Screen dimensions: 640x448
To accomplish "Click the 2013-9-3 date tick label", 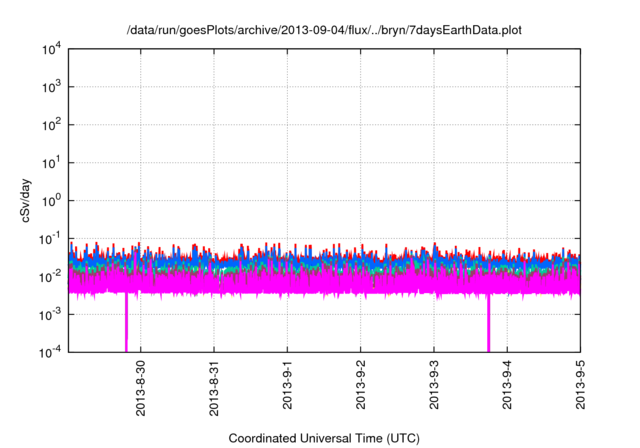I will [x=434, y=384].
